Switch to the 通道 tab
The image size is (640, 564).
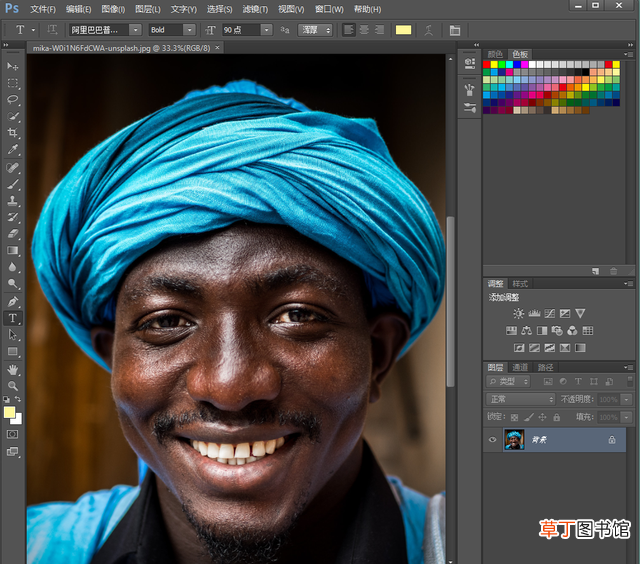[x=520, y=367]
